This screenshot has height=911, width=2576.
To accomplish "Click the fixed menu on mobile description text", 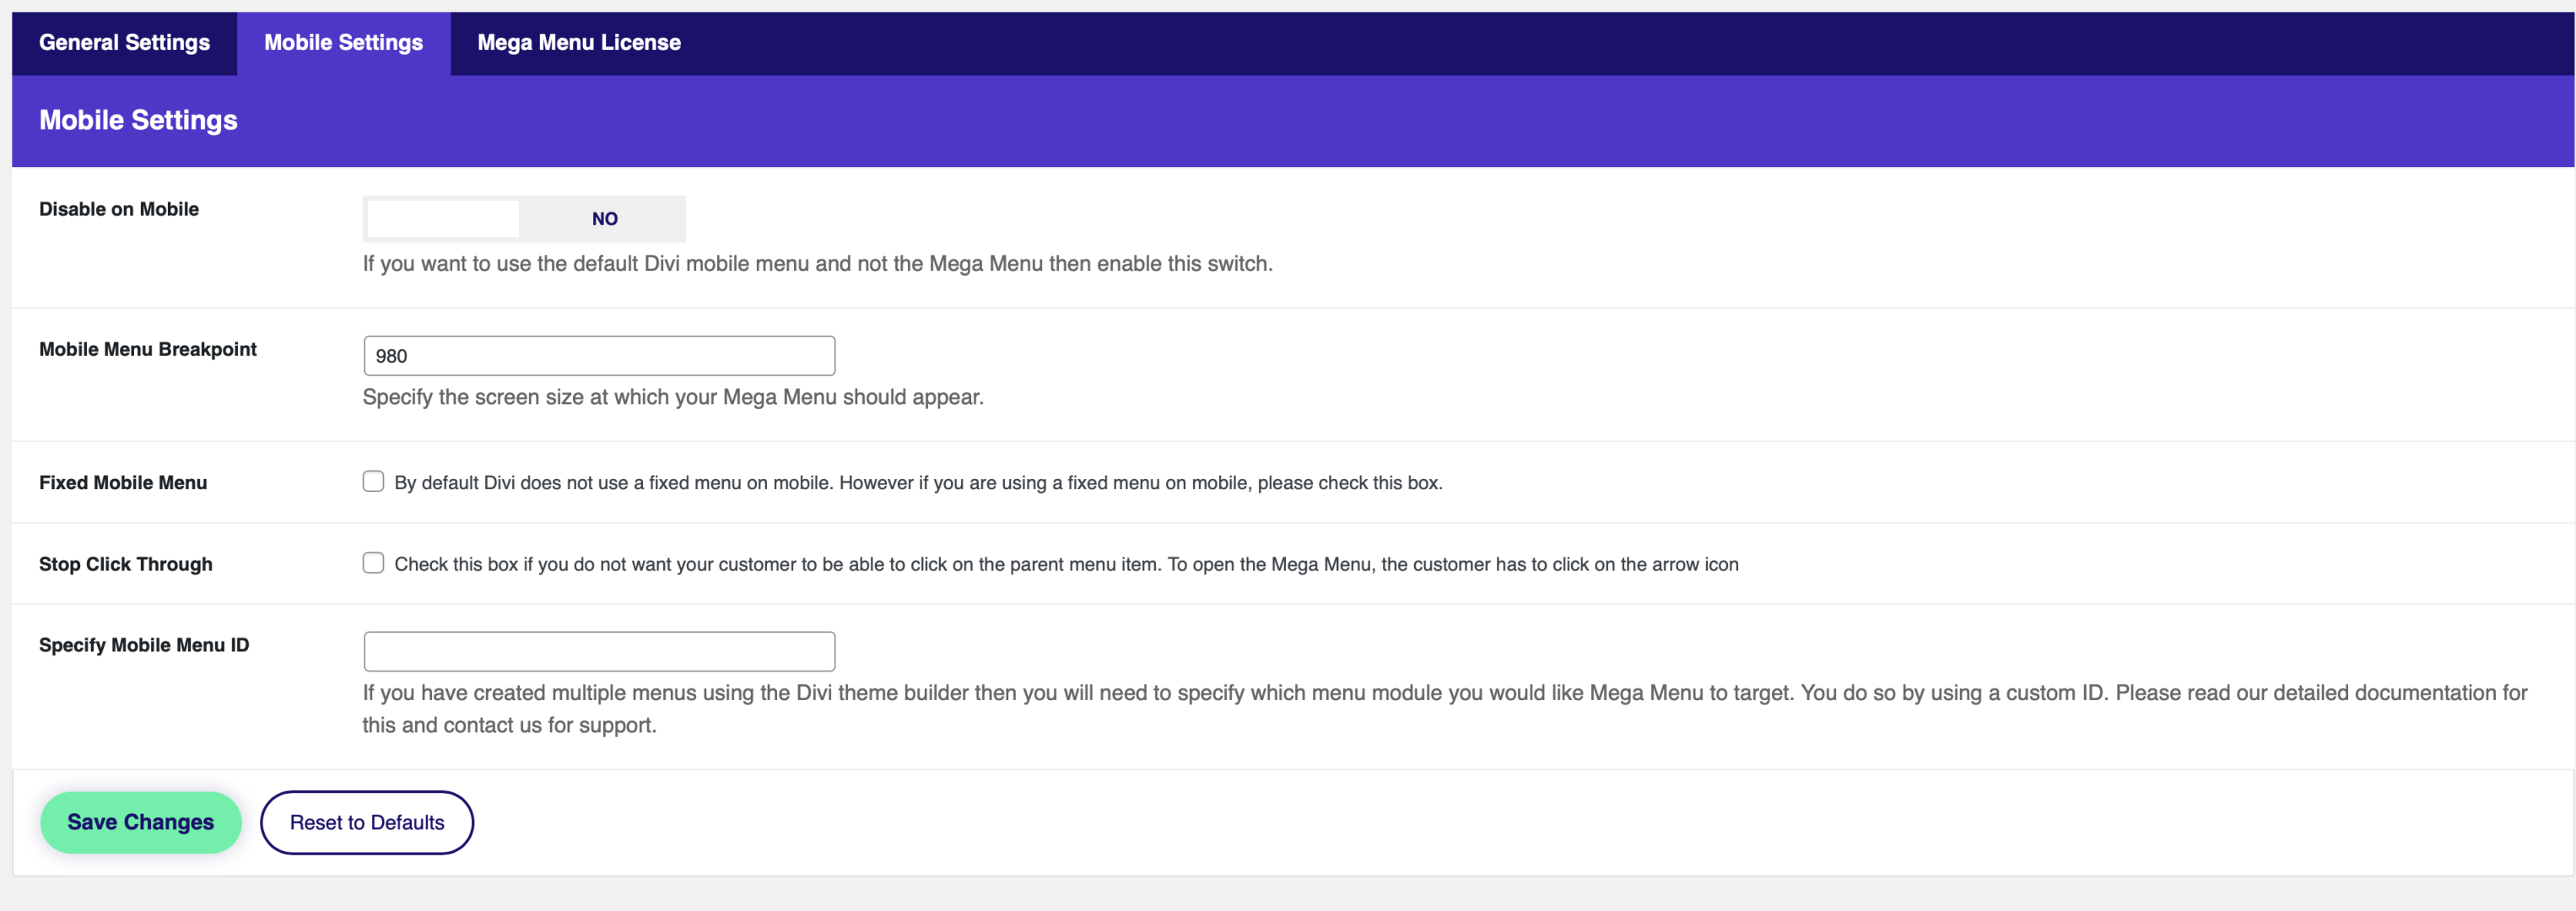I will (918, 483).
